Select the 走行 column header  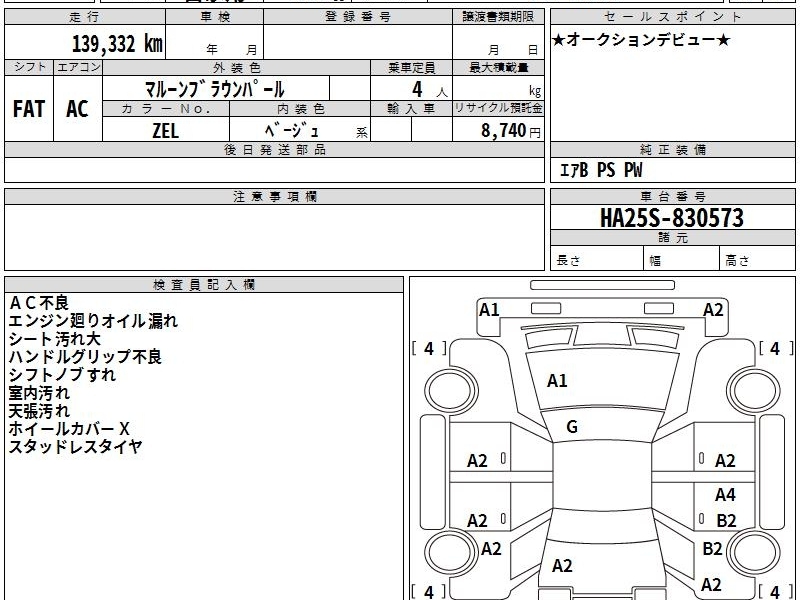click(x=85, y=17)
